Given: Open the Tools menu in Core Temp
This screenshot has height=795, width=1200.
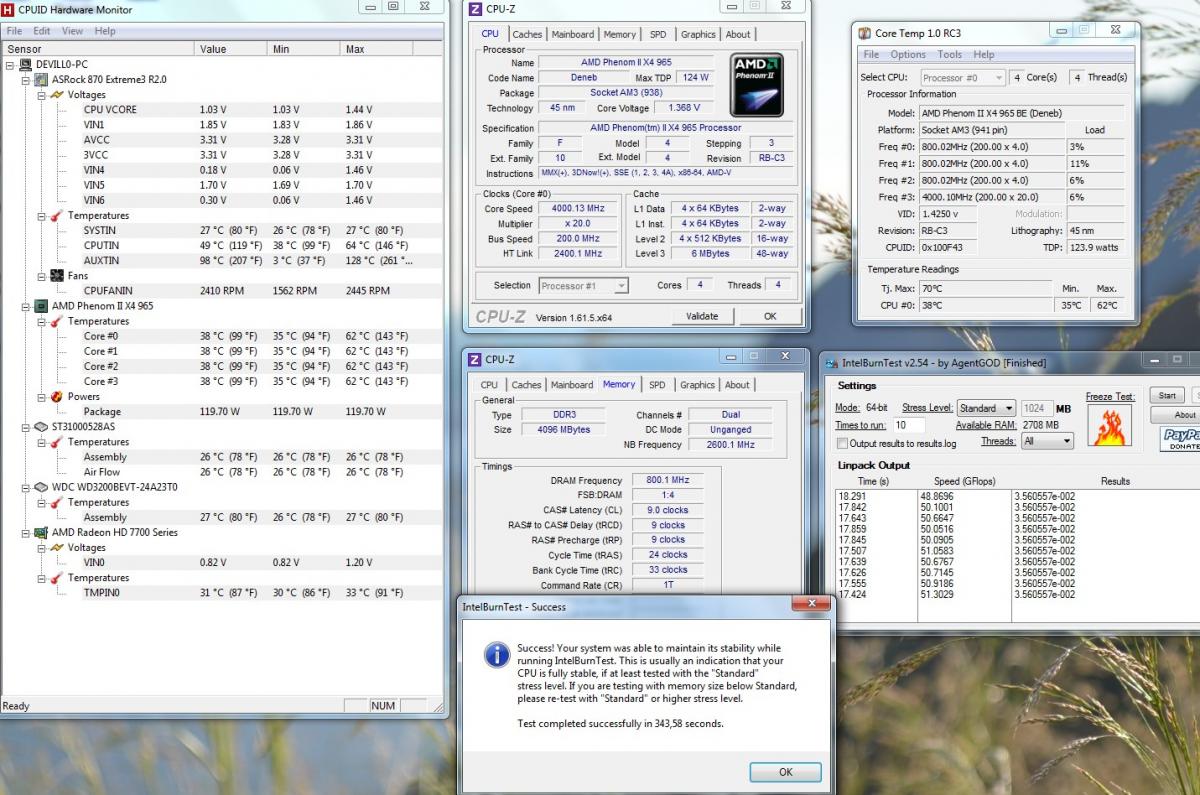Looking at the screenshot, I should point(950,54).
